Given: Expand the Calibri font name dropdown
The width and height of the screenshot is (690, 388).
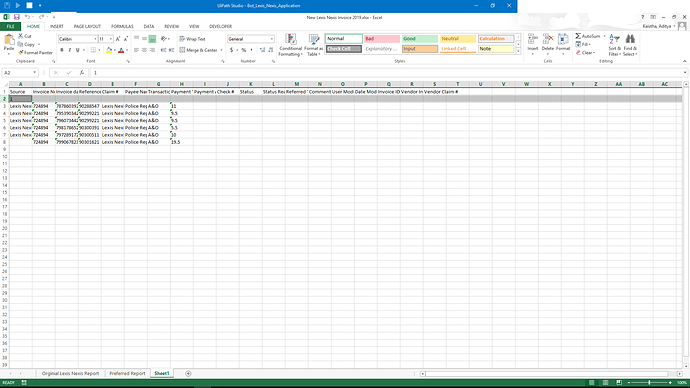Looking at the screenshot, I should coord(95,39).
